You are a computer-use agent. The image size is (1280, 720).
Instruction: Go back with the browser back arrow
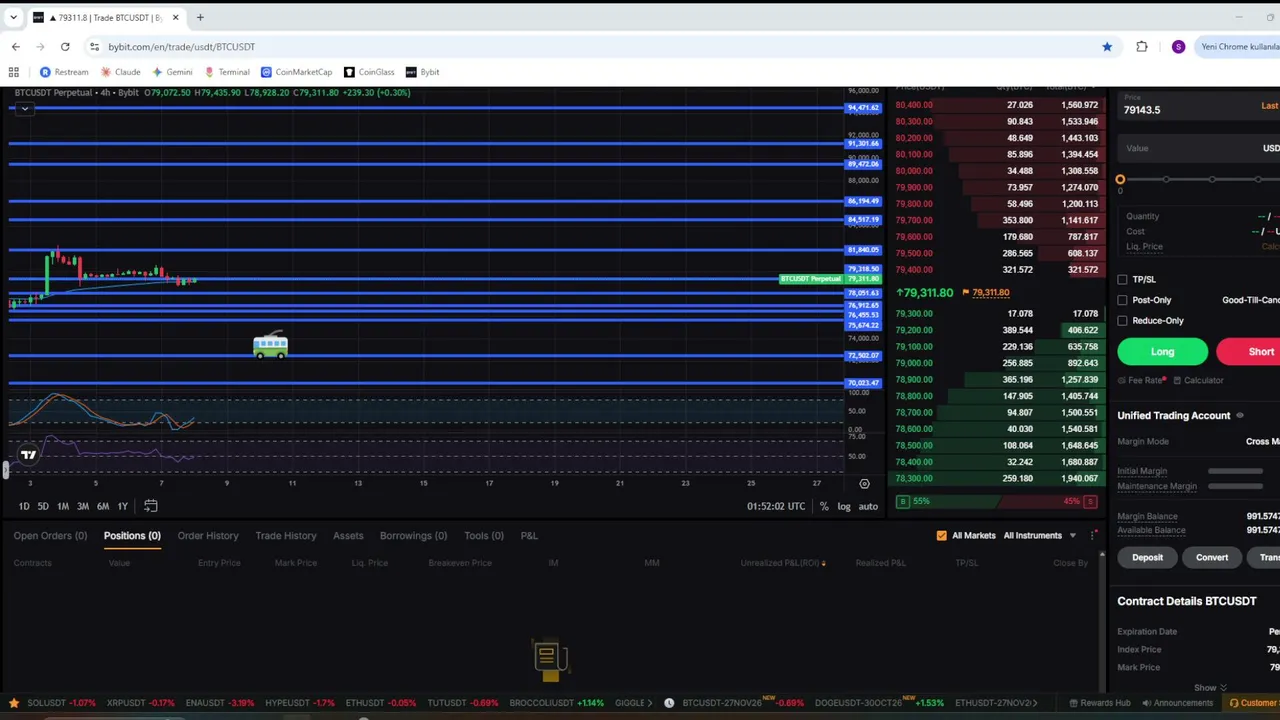click(x=15, y=47)
